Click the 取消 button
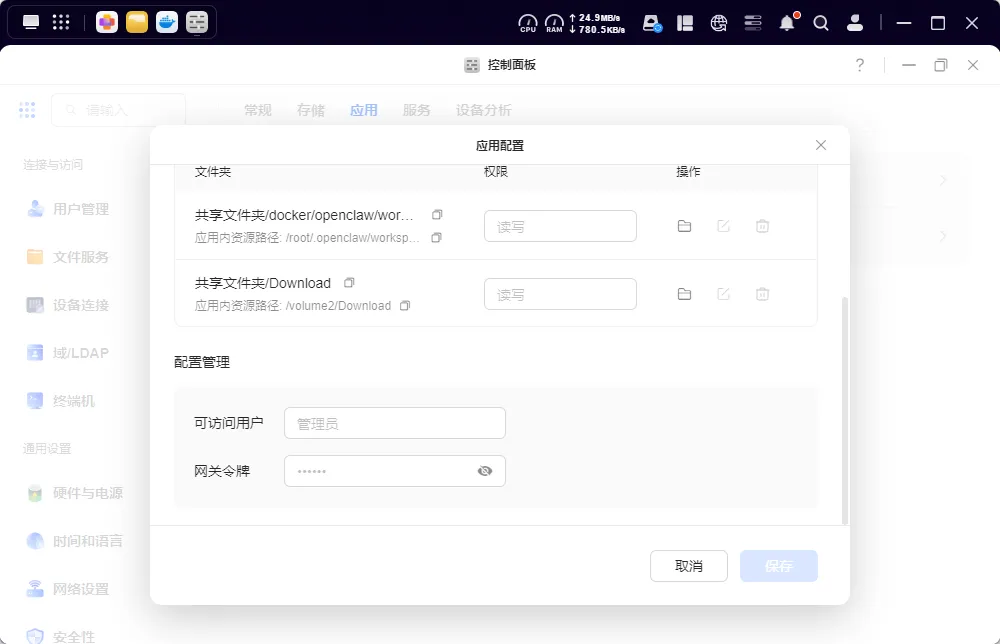Viewport: 1000px width, 644px height. click(x=689, y=566)
